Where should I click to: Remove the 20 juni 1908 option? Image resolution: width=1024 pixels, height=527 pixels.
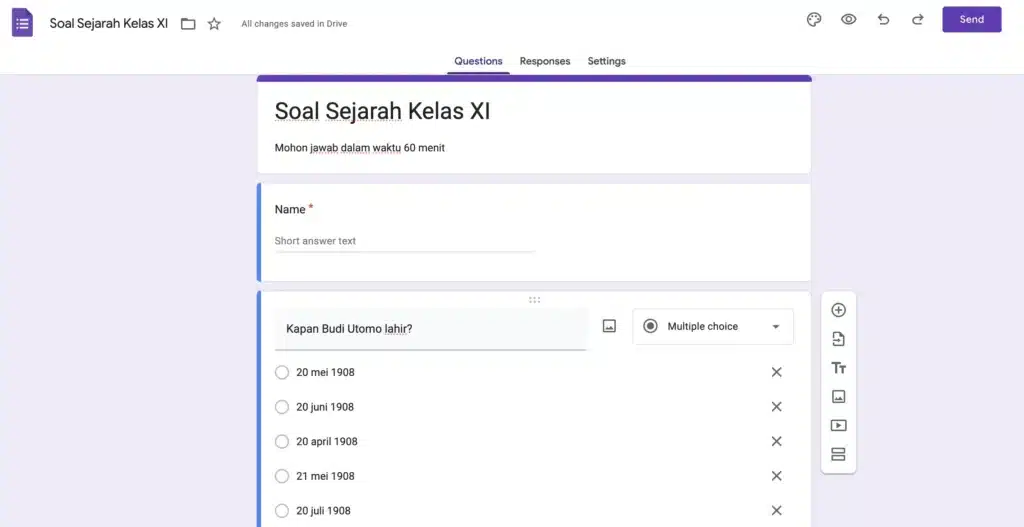[776, 407]
